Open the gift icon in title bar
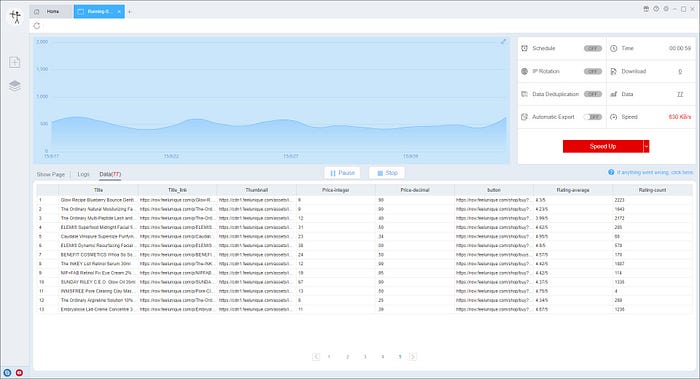 646,9
